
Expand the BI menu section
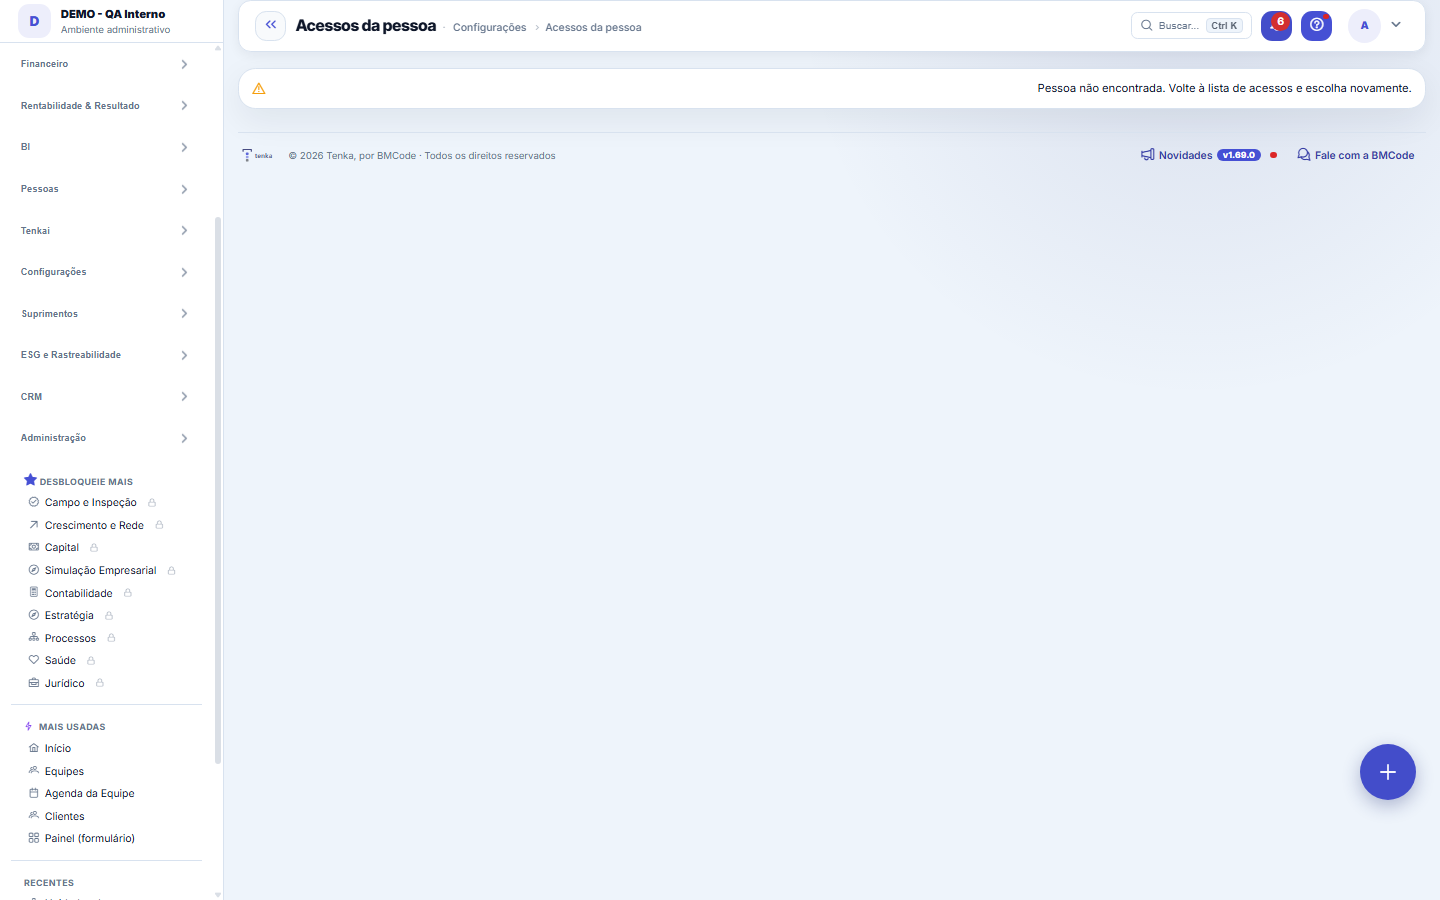[x=105, y=147]
